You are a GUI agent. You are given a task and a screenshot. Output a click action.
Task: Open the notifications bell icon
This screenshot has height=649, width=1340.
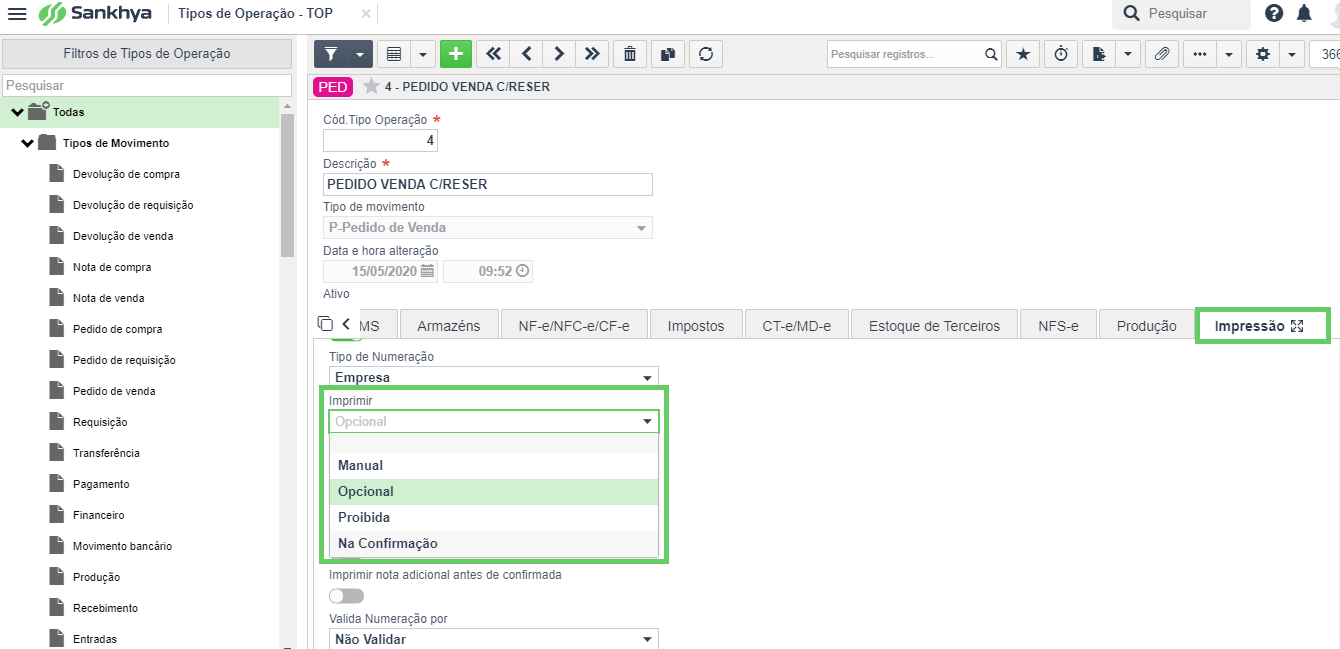[1304, 13]
